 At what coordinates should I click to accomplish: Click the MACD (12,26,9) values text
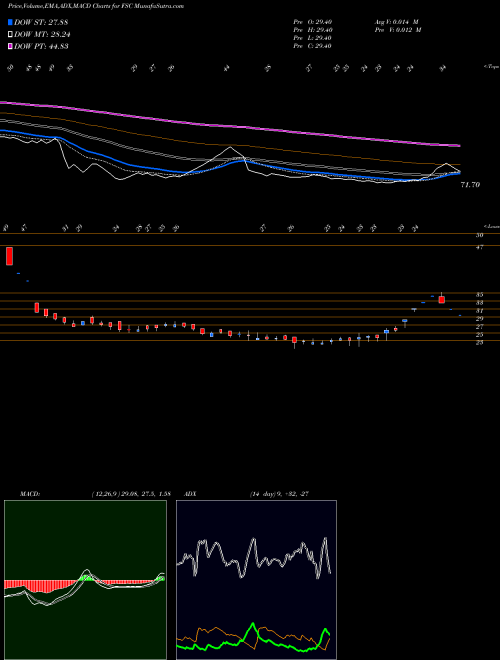coord(131,494)
